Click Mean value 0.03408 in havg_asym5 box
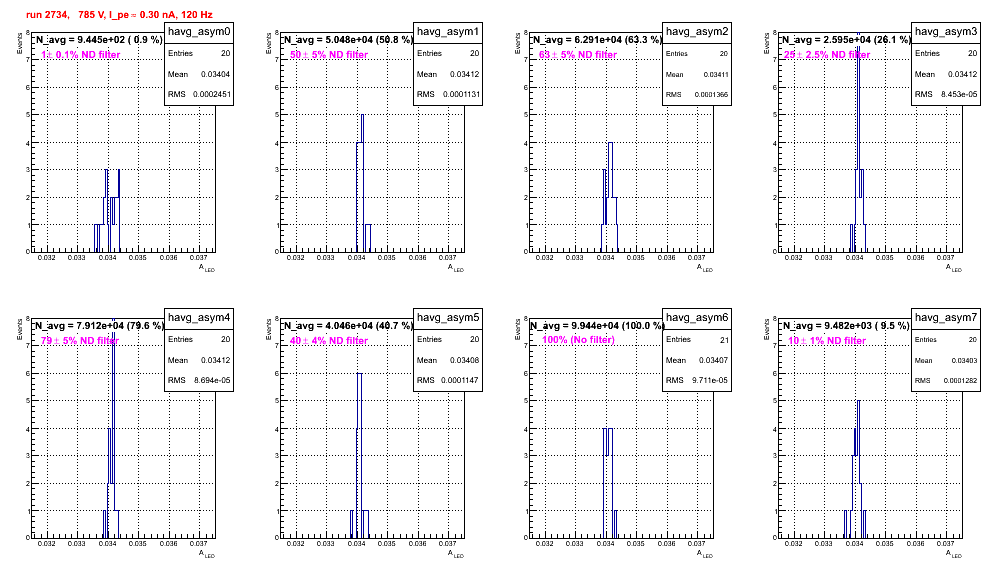The image size is (996, 572). pos(464,360)
